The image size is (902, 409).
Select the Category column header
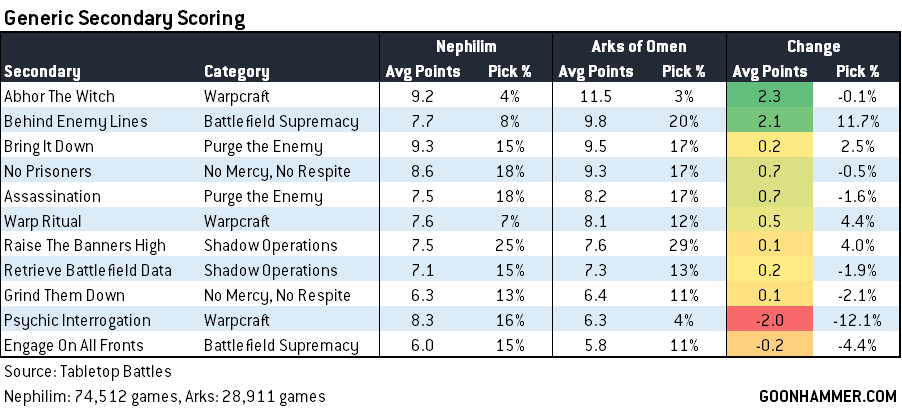pos(236,72)
